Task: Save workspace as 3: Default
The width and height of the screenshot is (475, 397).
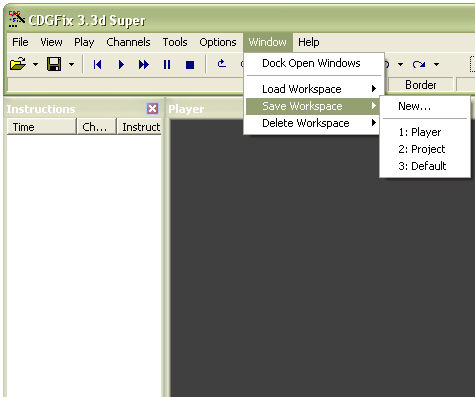Action: tap(425, 166)
